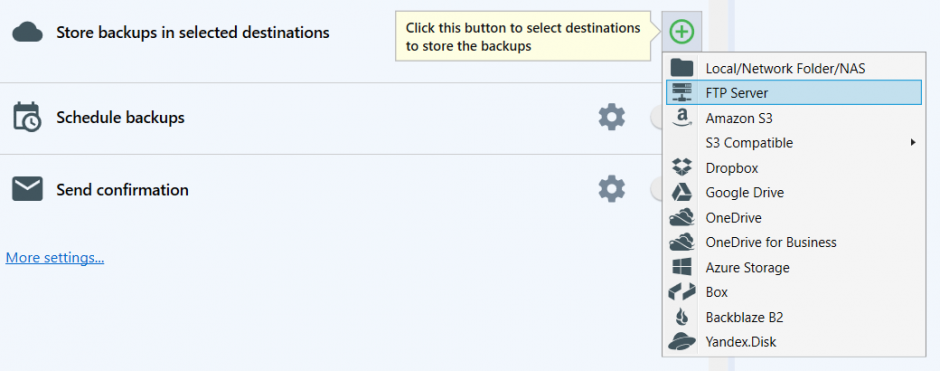The height and width of the screenshot is (371, 940).
Task: Click the Google Drive triangle icon
Action: (x=682, y=192)
